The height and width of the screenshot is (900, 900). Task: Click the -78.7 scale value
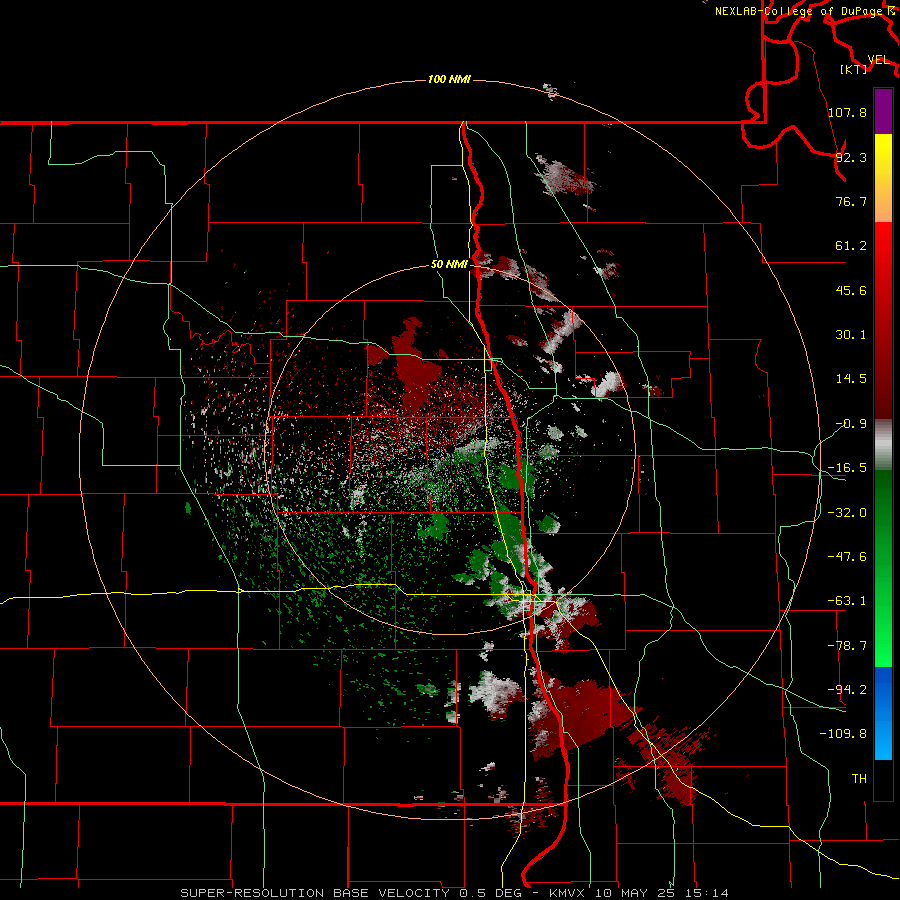pyautogui.click(x=847, y=646)
